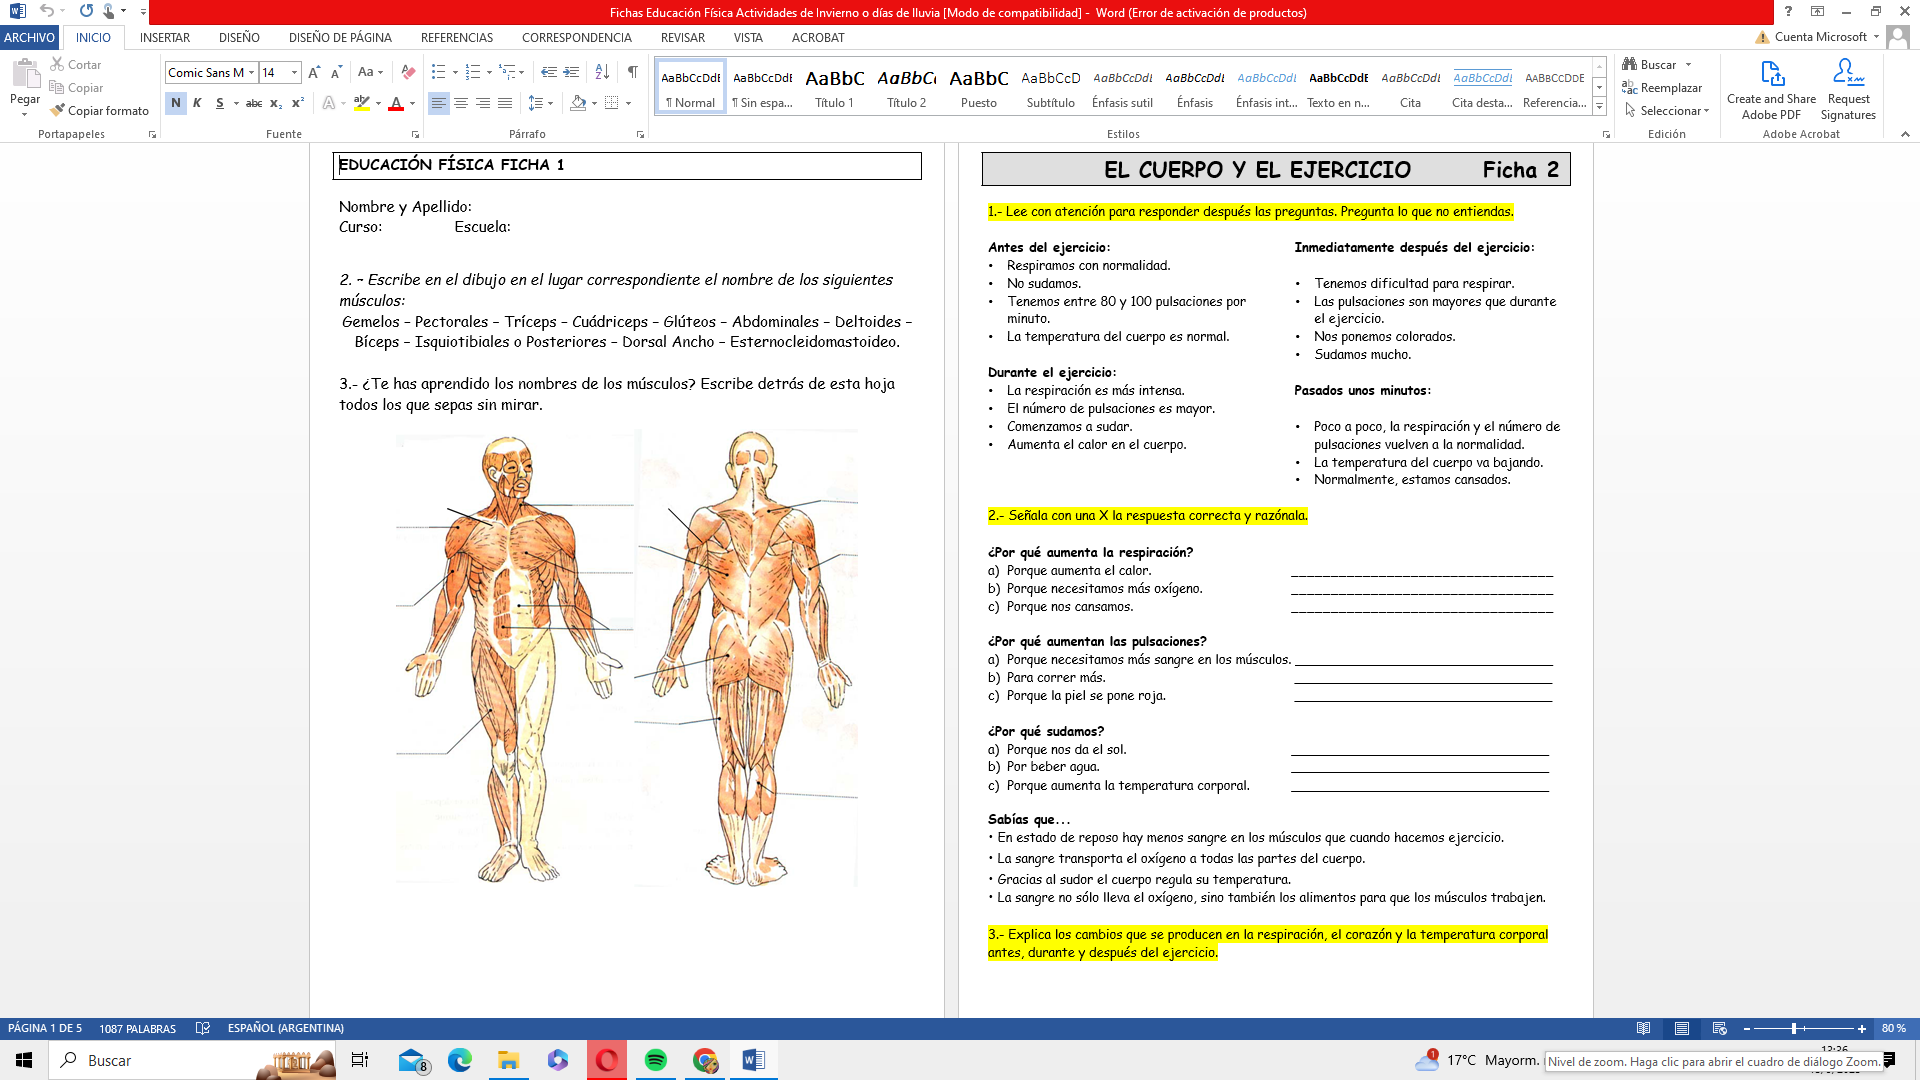Image resolution: width=1920 pixels, height=1080 pixels.
Task: Increase font size with grow font icon
Action: tap(314, 72)
